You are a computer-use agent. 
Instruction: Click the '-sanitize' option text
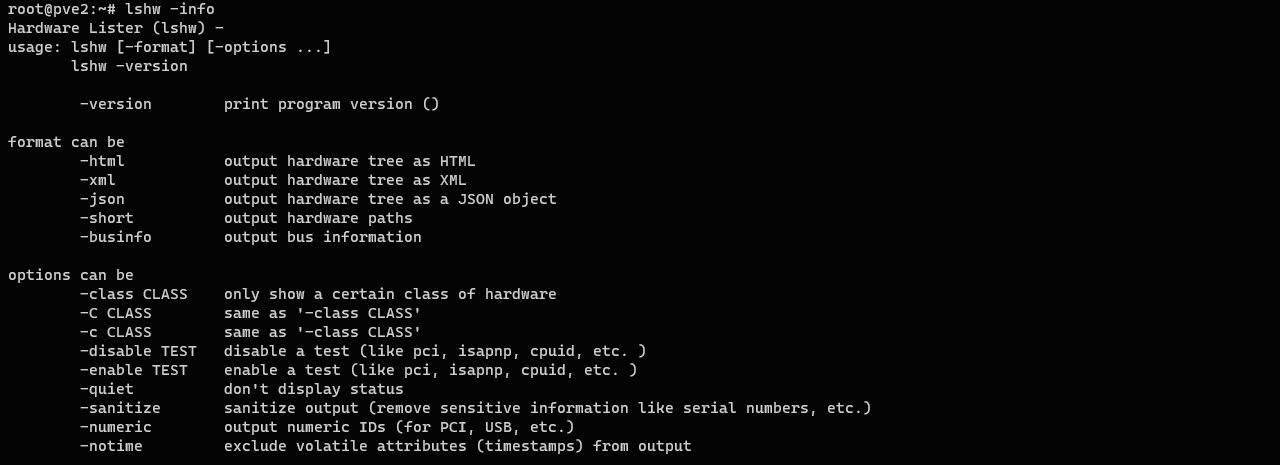120,408
